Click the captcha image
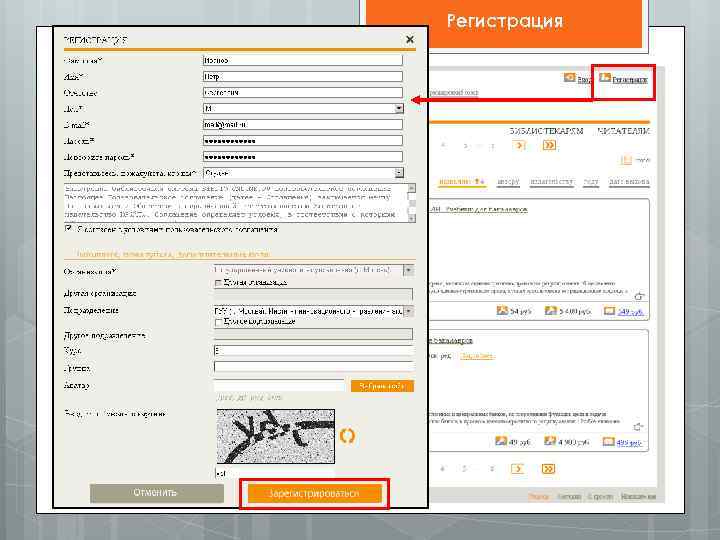The width and height of the screenshot is (720, 540). point(276,436)
